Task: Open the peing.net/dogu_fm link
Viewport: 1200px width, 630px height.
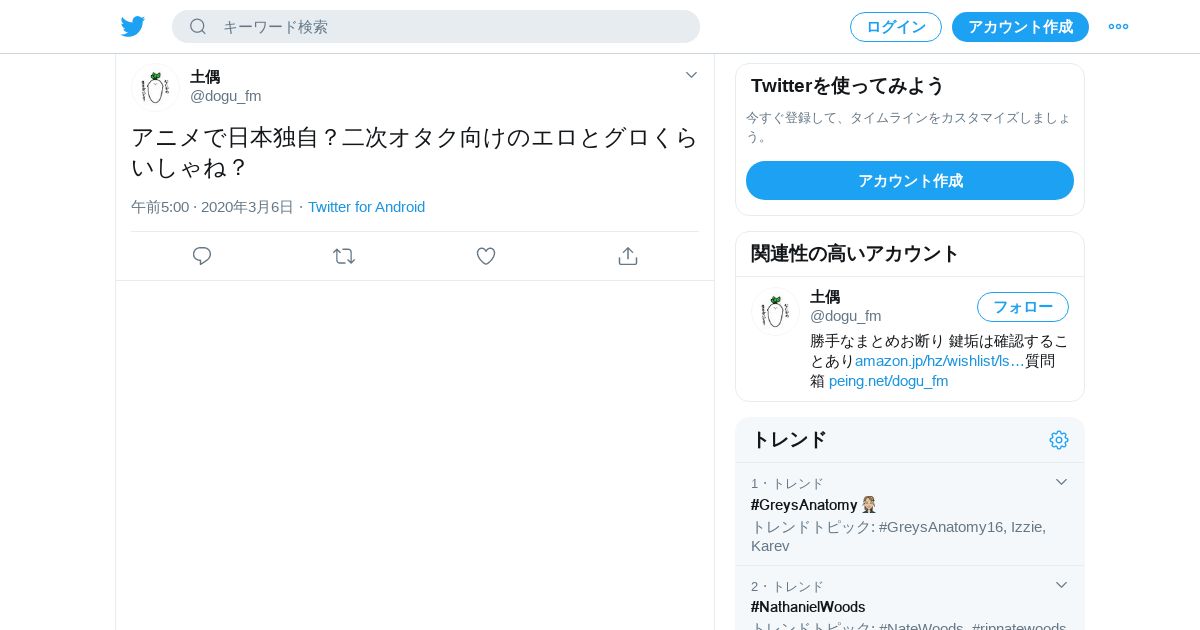Action: 888,381
